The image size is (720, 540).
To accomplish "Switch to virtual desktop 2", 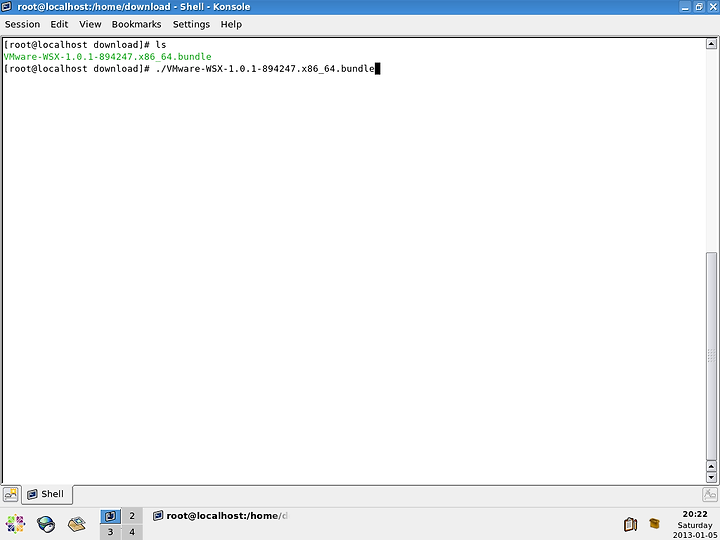I will 132,516.
